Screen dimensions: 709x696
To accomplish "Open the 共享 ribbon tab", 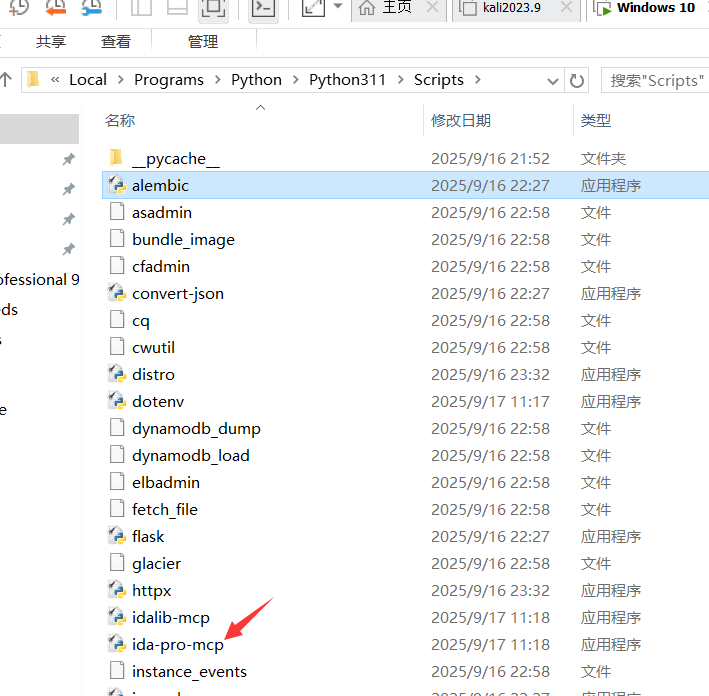I will pyautogui.click(x=51, y=42).
